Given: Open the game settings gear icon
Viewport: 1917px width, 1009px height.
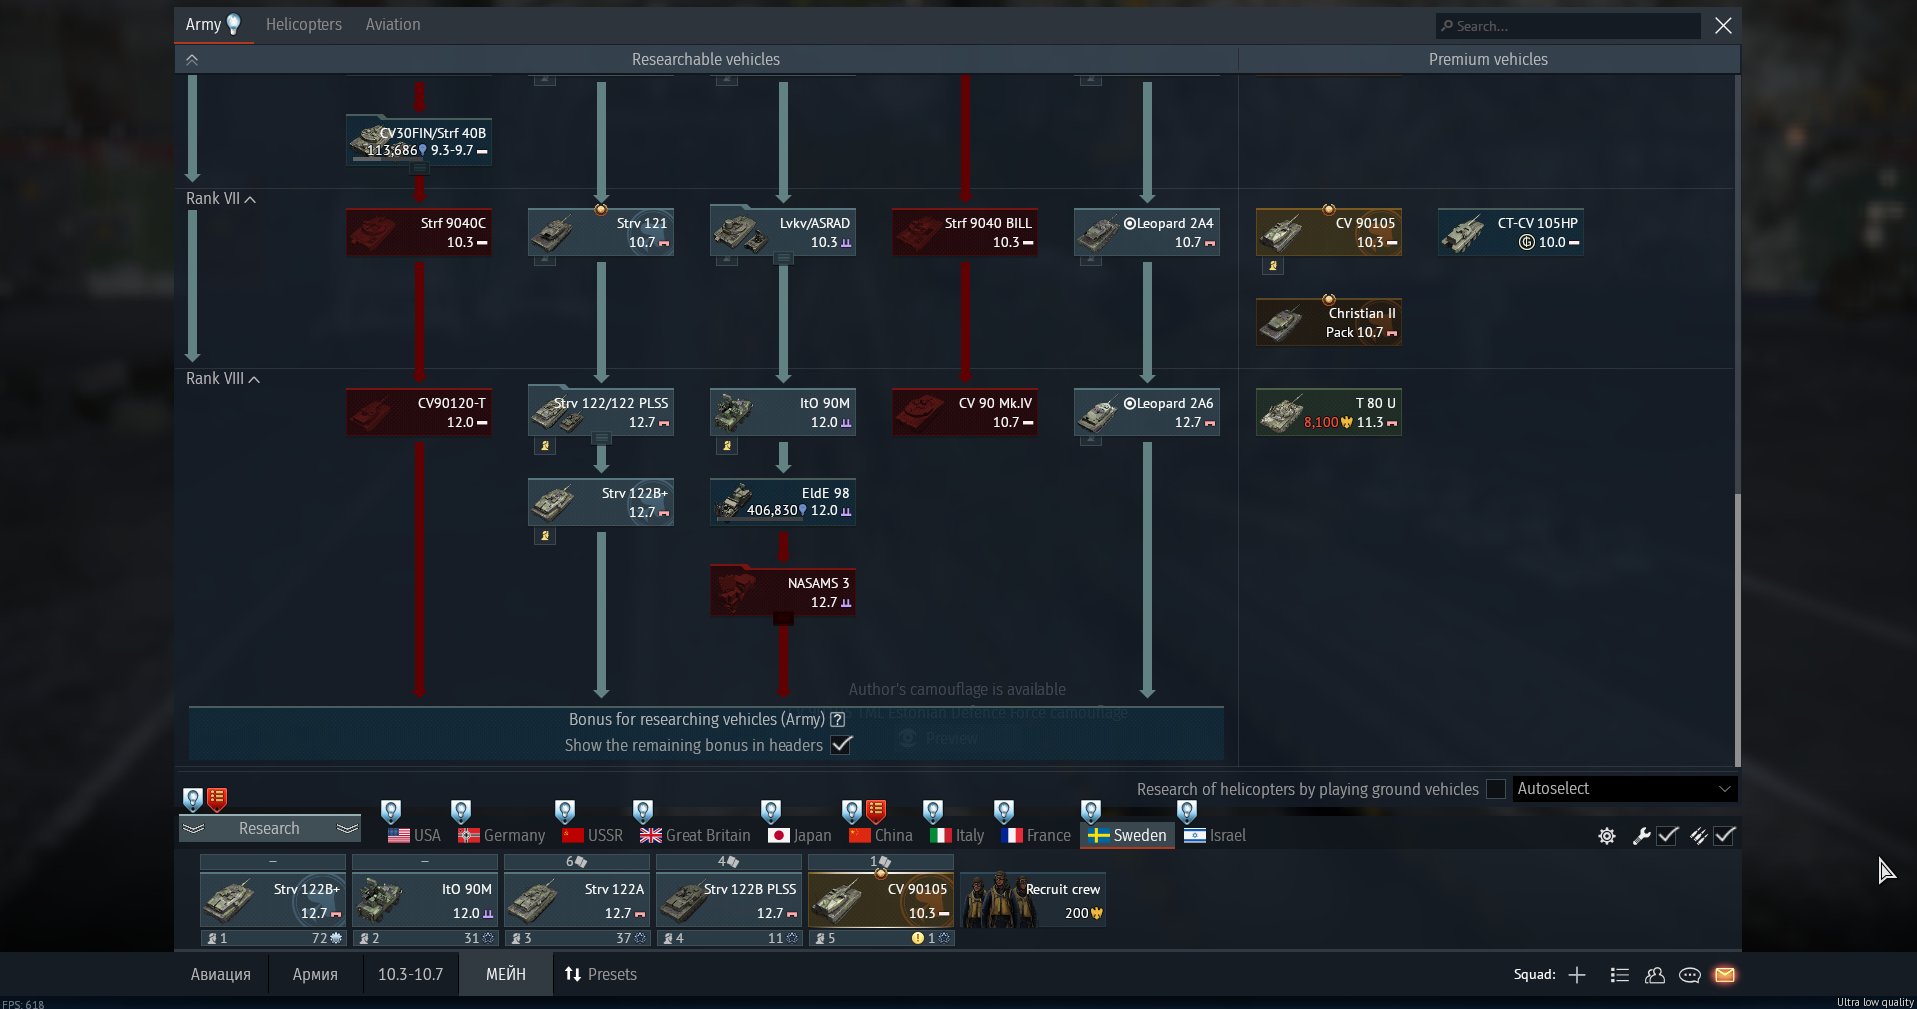Looking at the screenshot, I should point(1607,836).
